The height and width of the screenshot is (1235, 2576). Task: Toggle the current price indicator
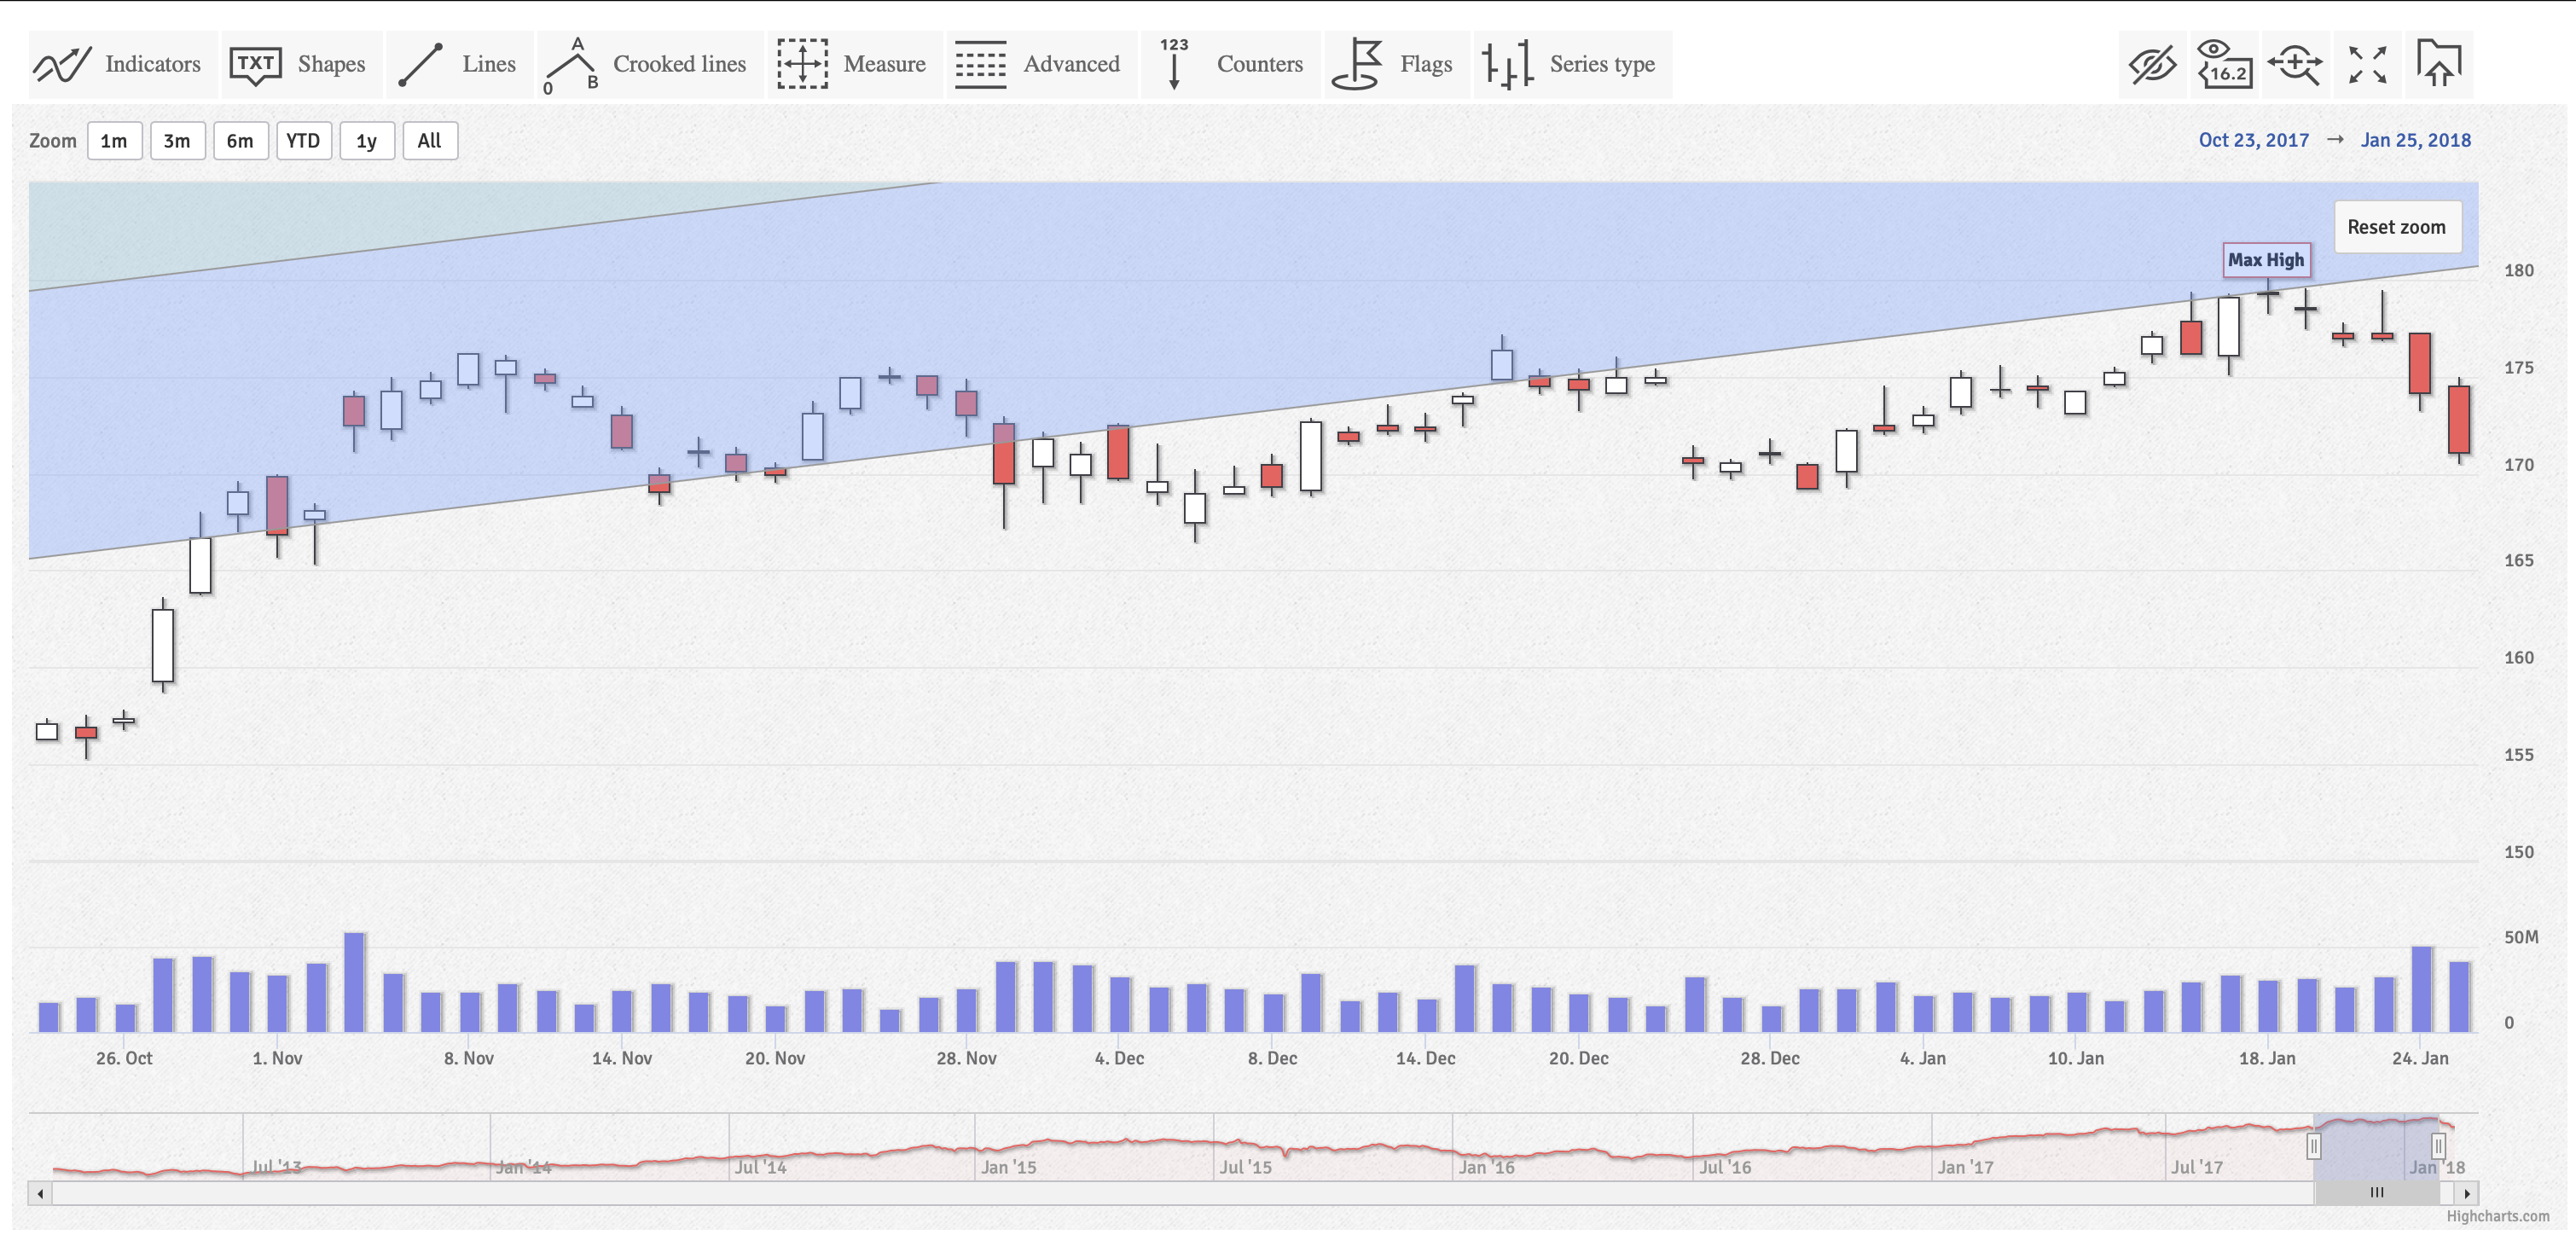(2225, 64)
